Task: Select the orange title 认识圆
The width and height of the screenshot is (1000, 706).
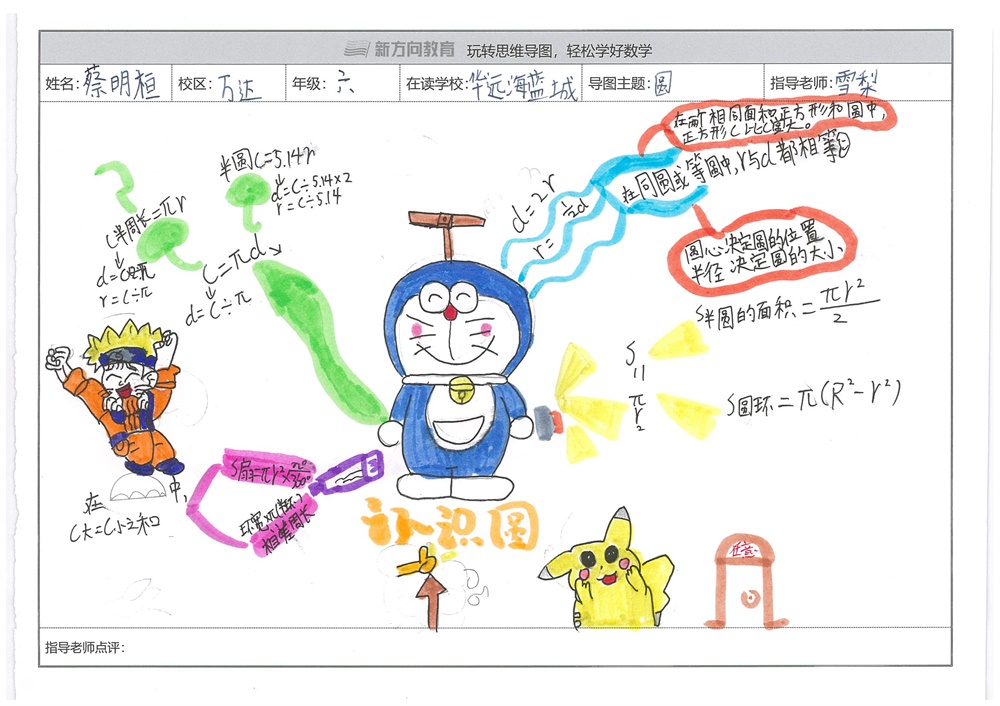Action: (451, 525)
